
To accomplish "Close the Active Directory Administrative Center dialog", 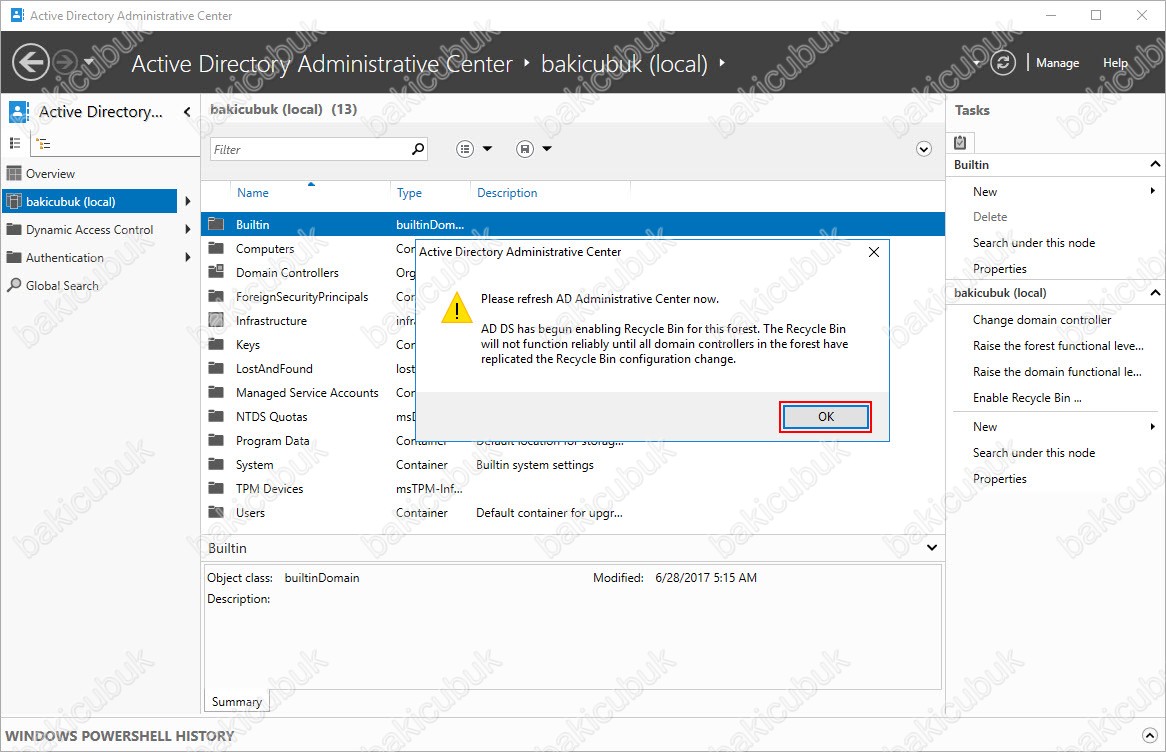I will click(874, 252).
